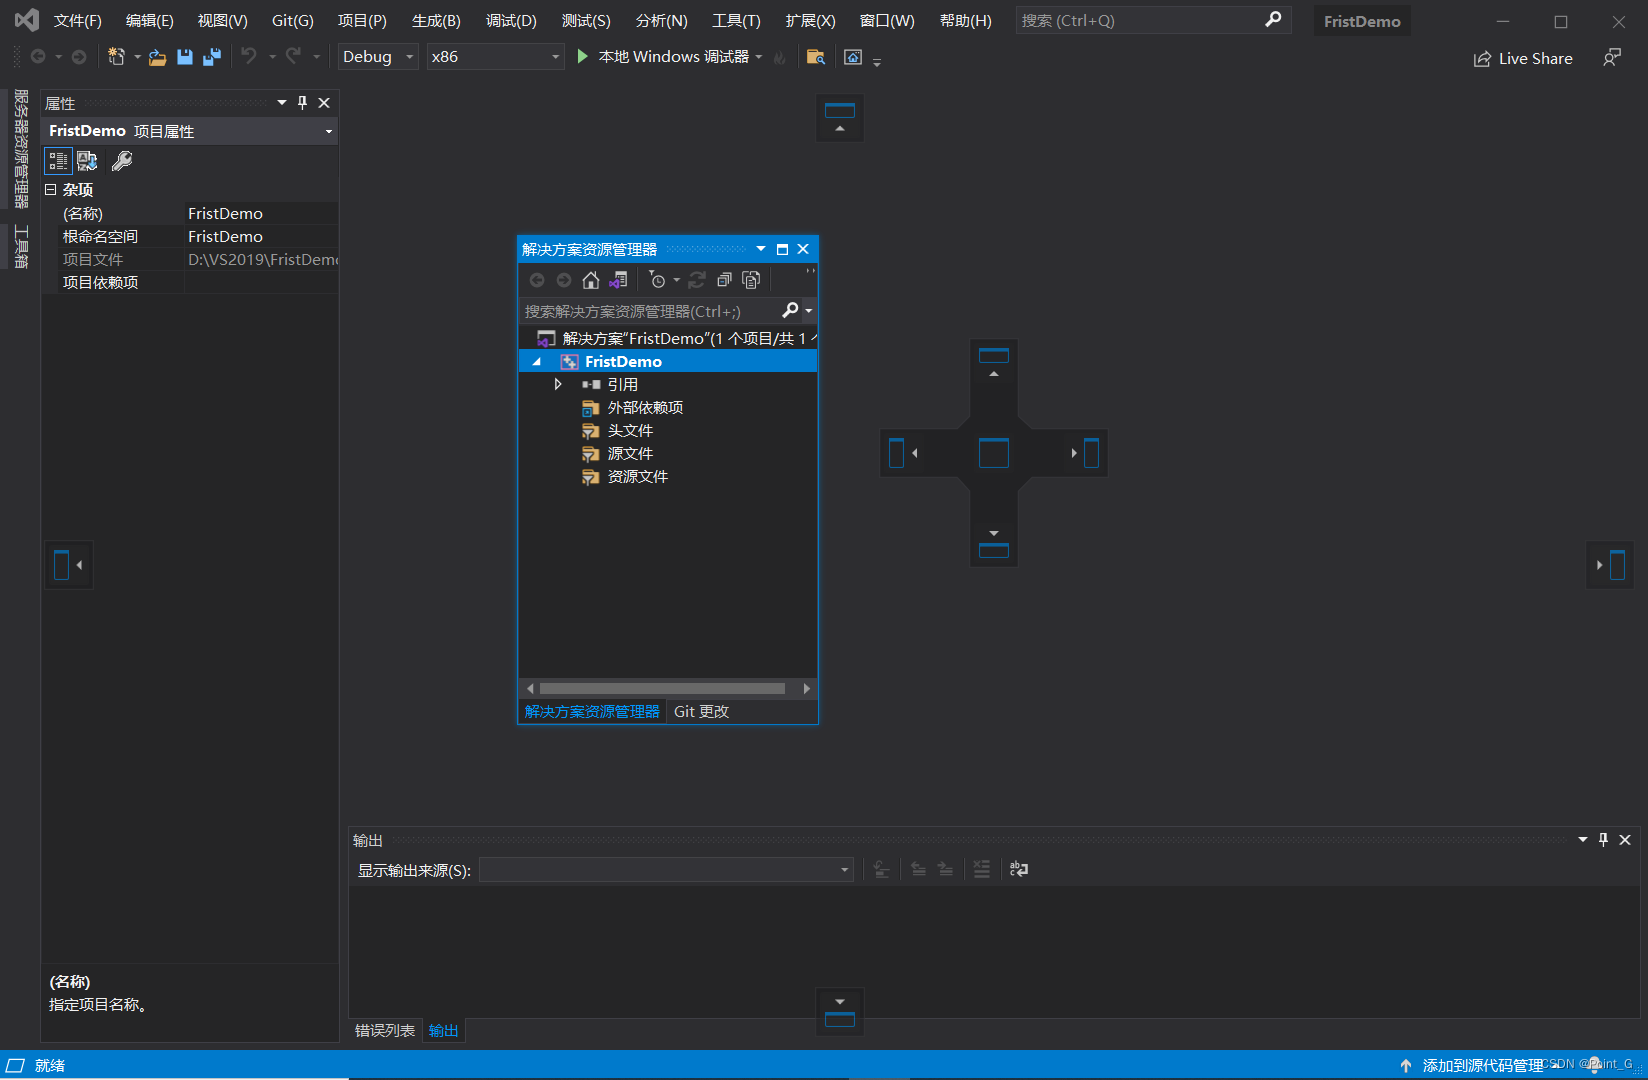Viewport: 1648px width, 1080px height.
Task: Click Solution Explorer search magnifier icon
Action: coord(790,311)
